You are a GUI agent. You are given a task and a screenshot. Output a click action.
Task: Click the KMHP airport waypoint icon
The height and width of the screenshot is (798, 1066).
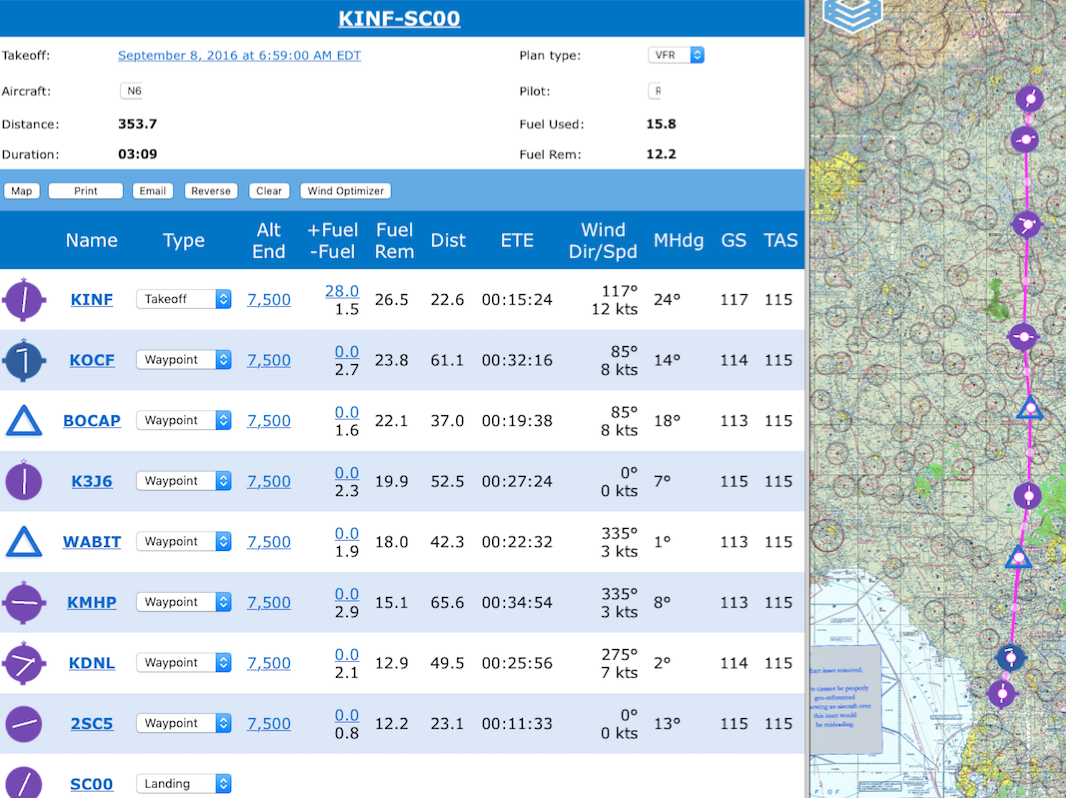click(x=24, y=602)
